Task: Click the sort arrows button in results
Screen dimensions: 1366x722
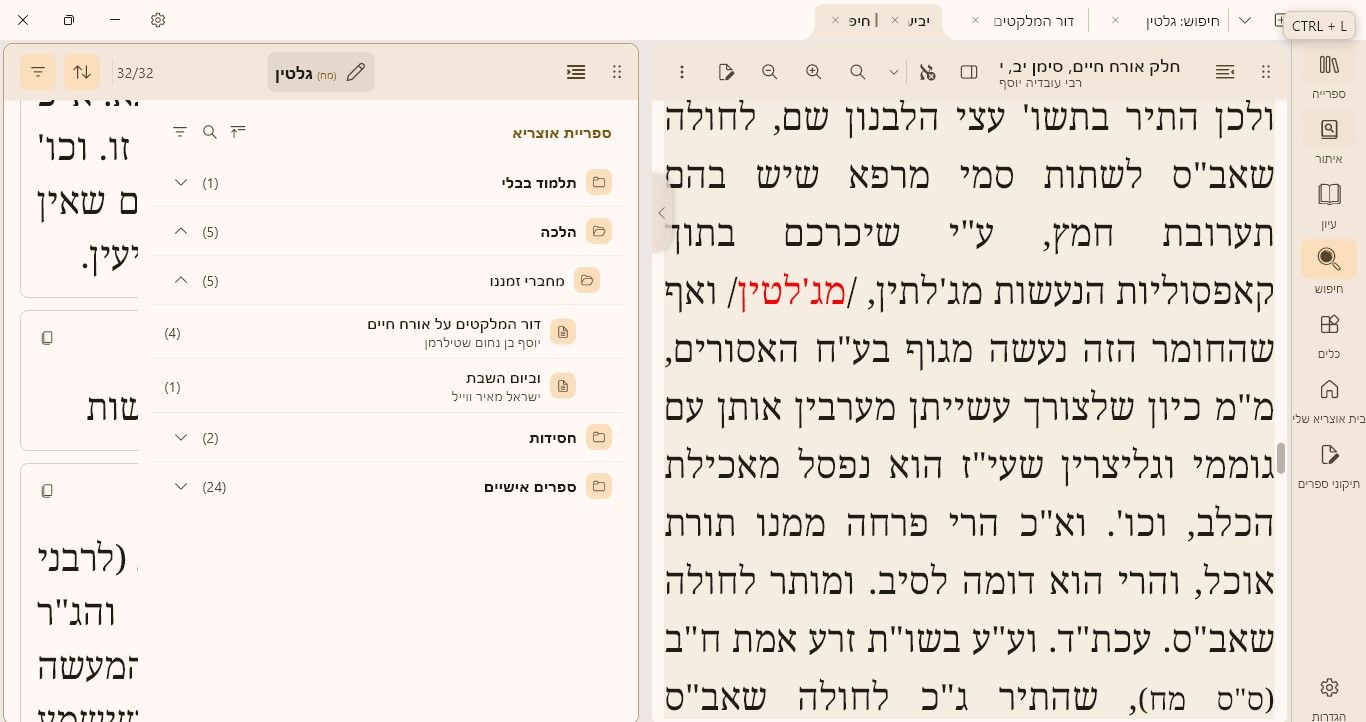Action: point(82,72)
